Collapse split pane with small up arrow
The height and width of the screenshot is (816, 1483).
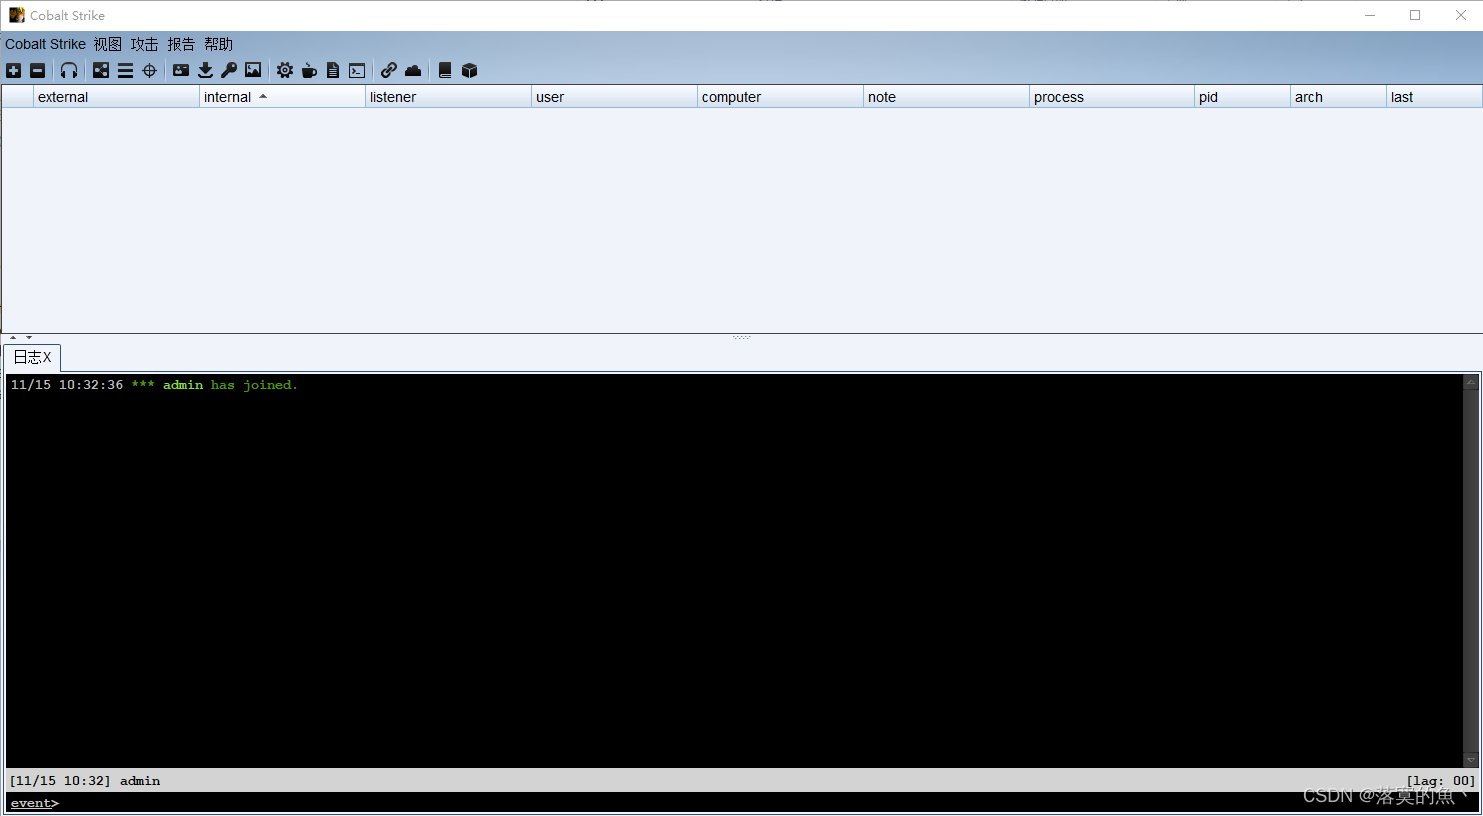click(x=13, y=338)
